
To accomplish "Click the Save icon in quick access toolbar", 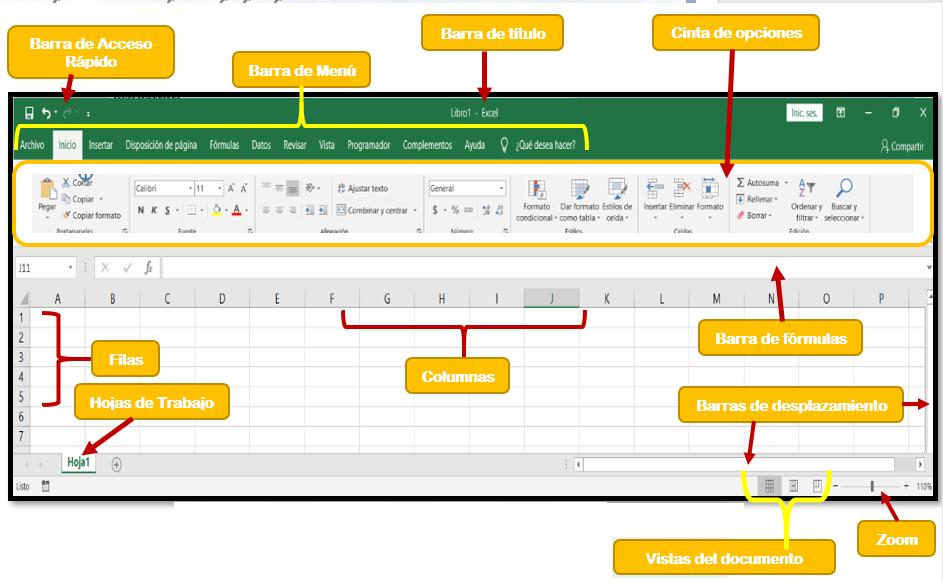I will click(x=29, y=113).
